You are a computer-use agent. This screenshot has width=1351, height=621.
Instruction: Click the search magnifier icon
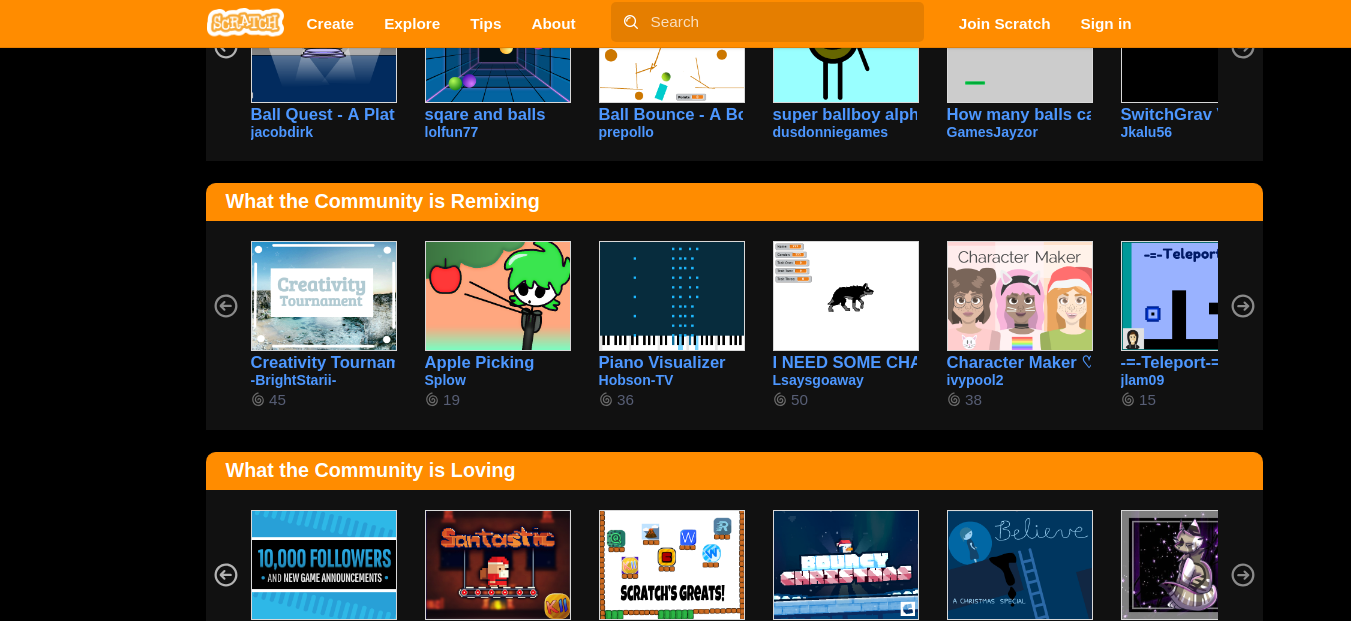[x=630, y=22]
